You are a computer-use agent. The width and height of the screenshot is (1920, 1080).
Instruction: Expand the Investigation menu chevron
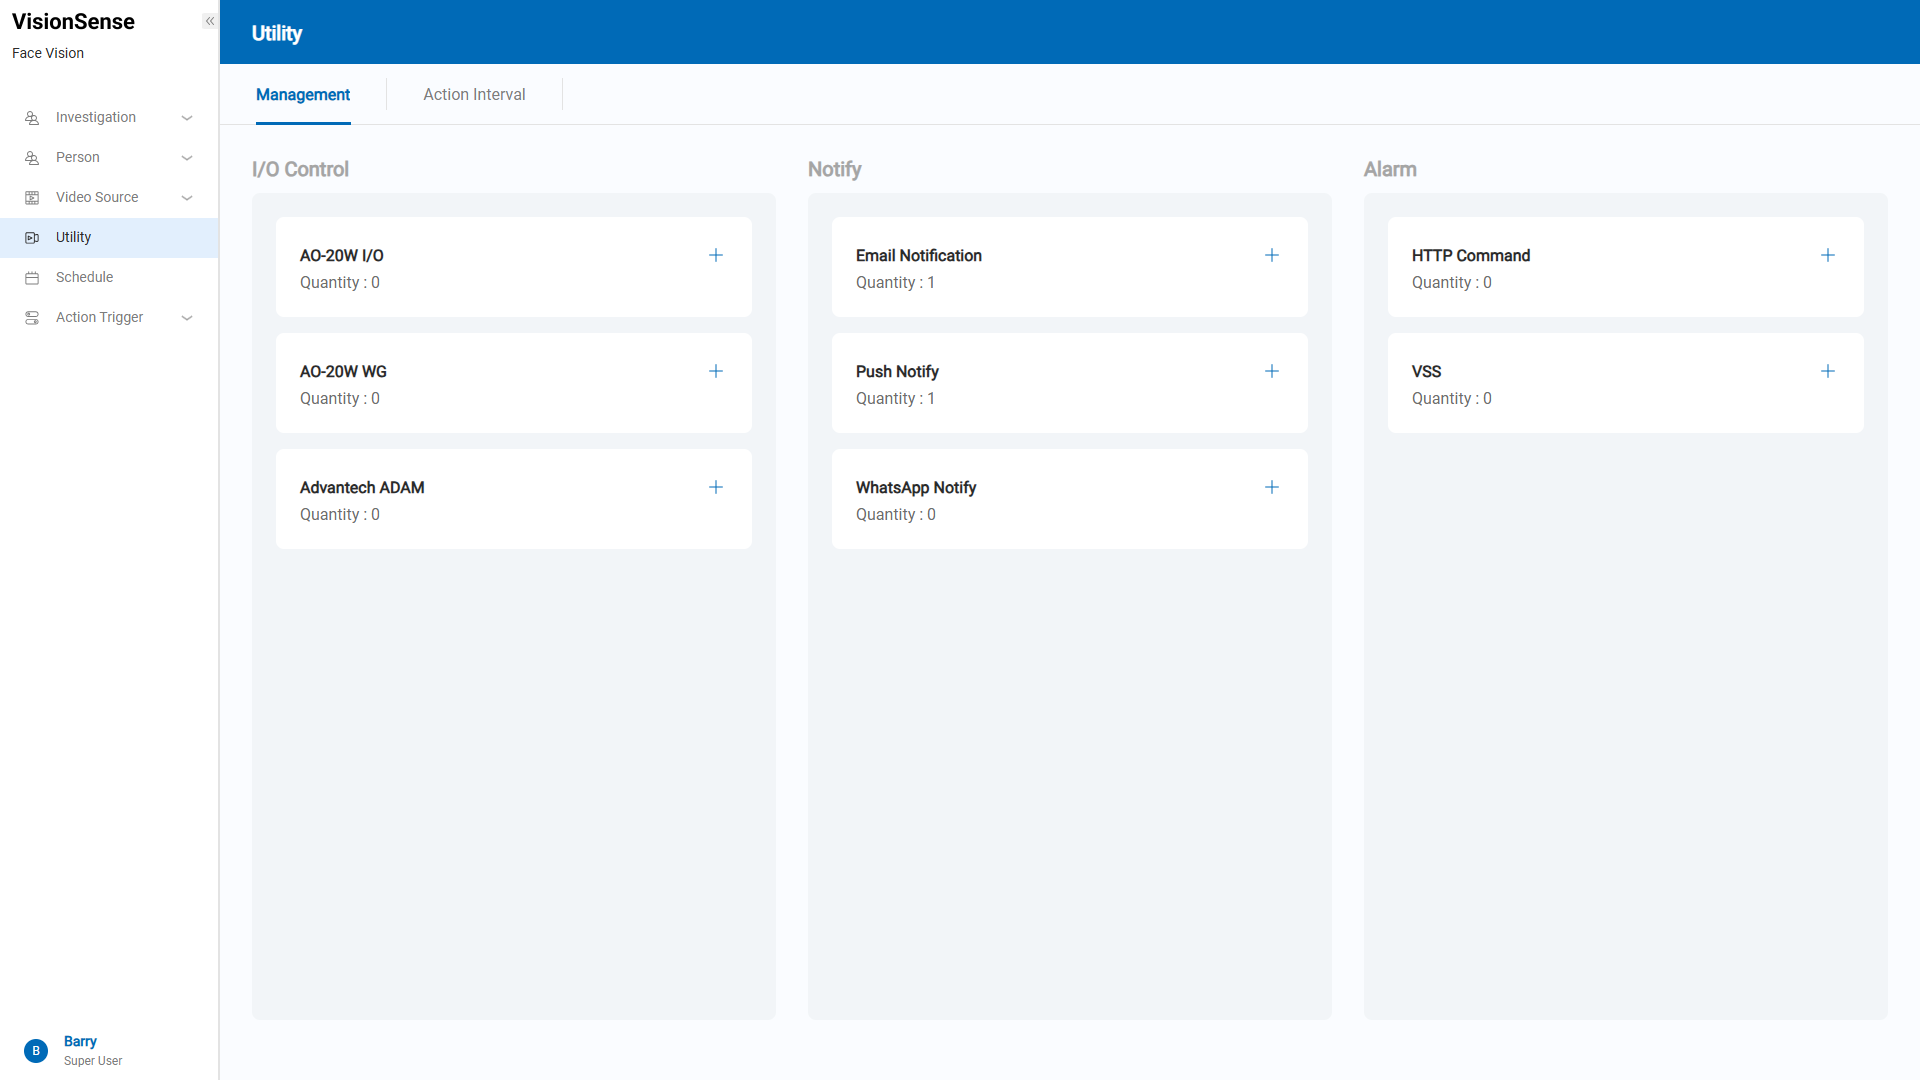pyautogui.click(x=187, y=118)
